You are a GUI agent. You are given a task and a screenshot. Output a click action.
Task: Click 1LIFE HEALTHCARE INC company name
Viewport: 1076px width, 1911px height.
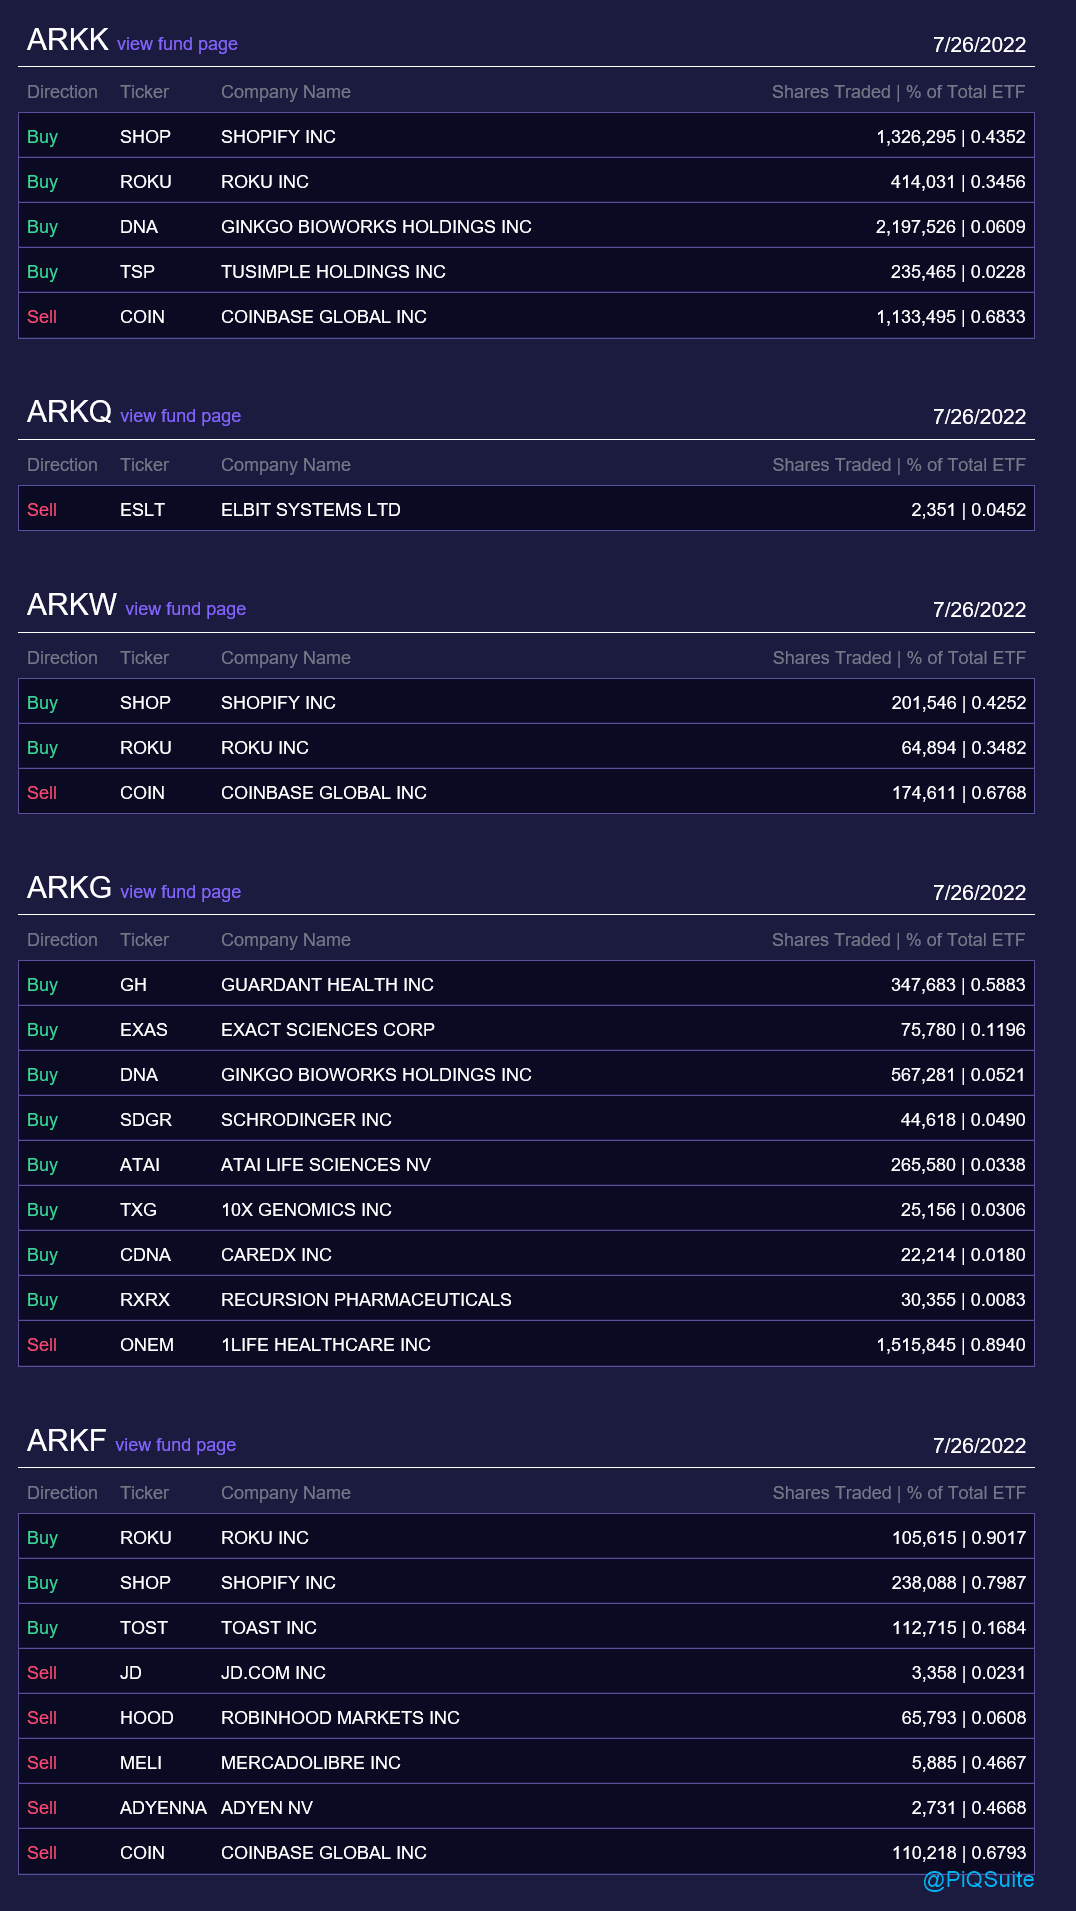pyautogui.click(x=326, y=1345)
